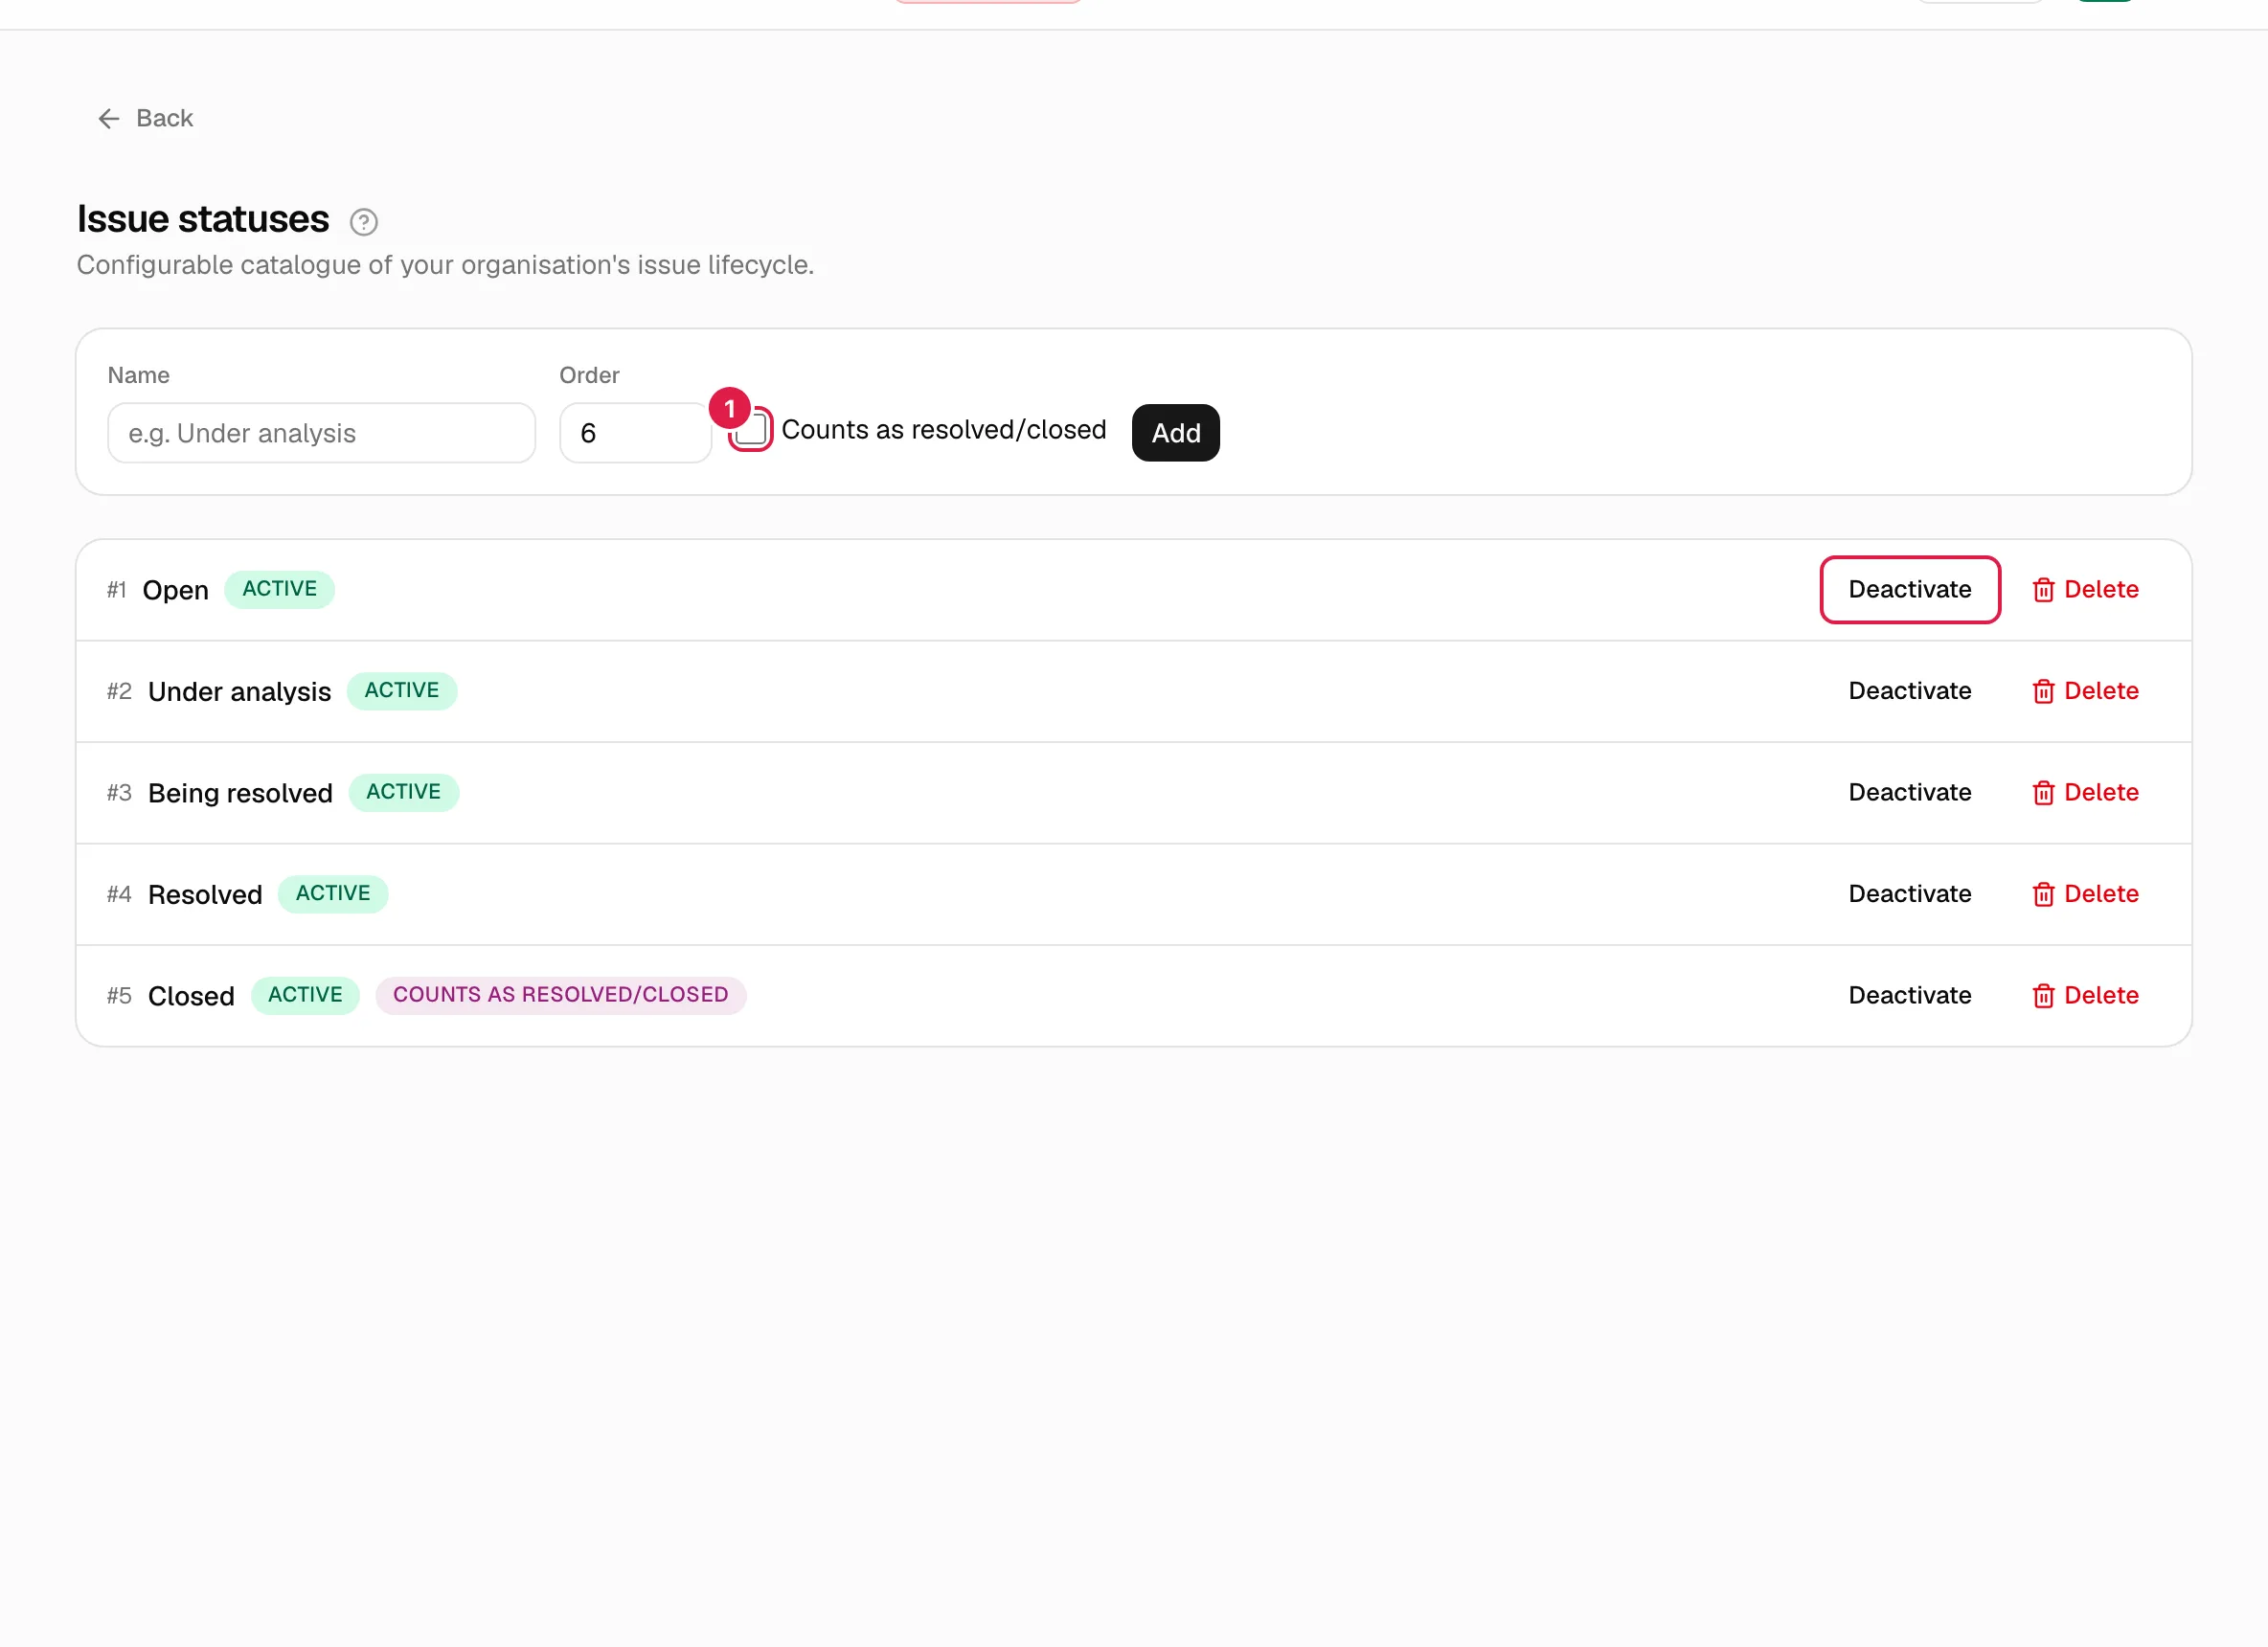Focus the Order number field

[x=635, y=433]
